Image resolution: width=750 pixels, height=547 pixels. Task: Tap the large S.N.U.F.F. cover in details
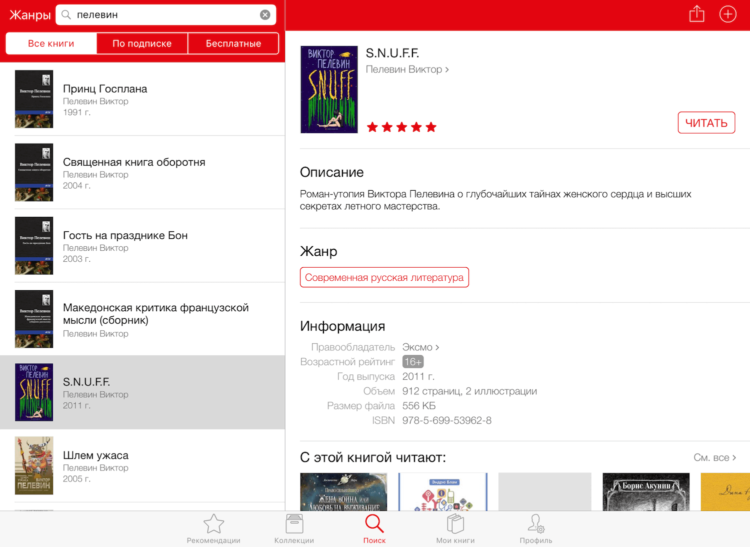coord(329,89)
